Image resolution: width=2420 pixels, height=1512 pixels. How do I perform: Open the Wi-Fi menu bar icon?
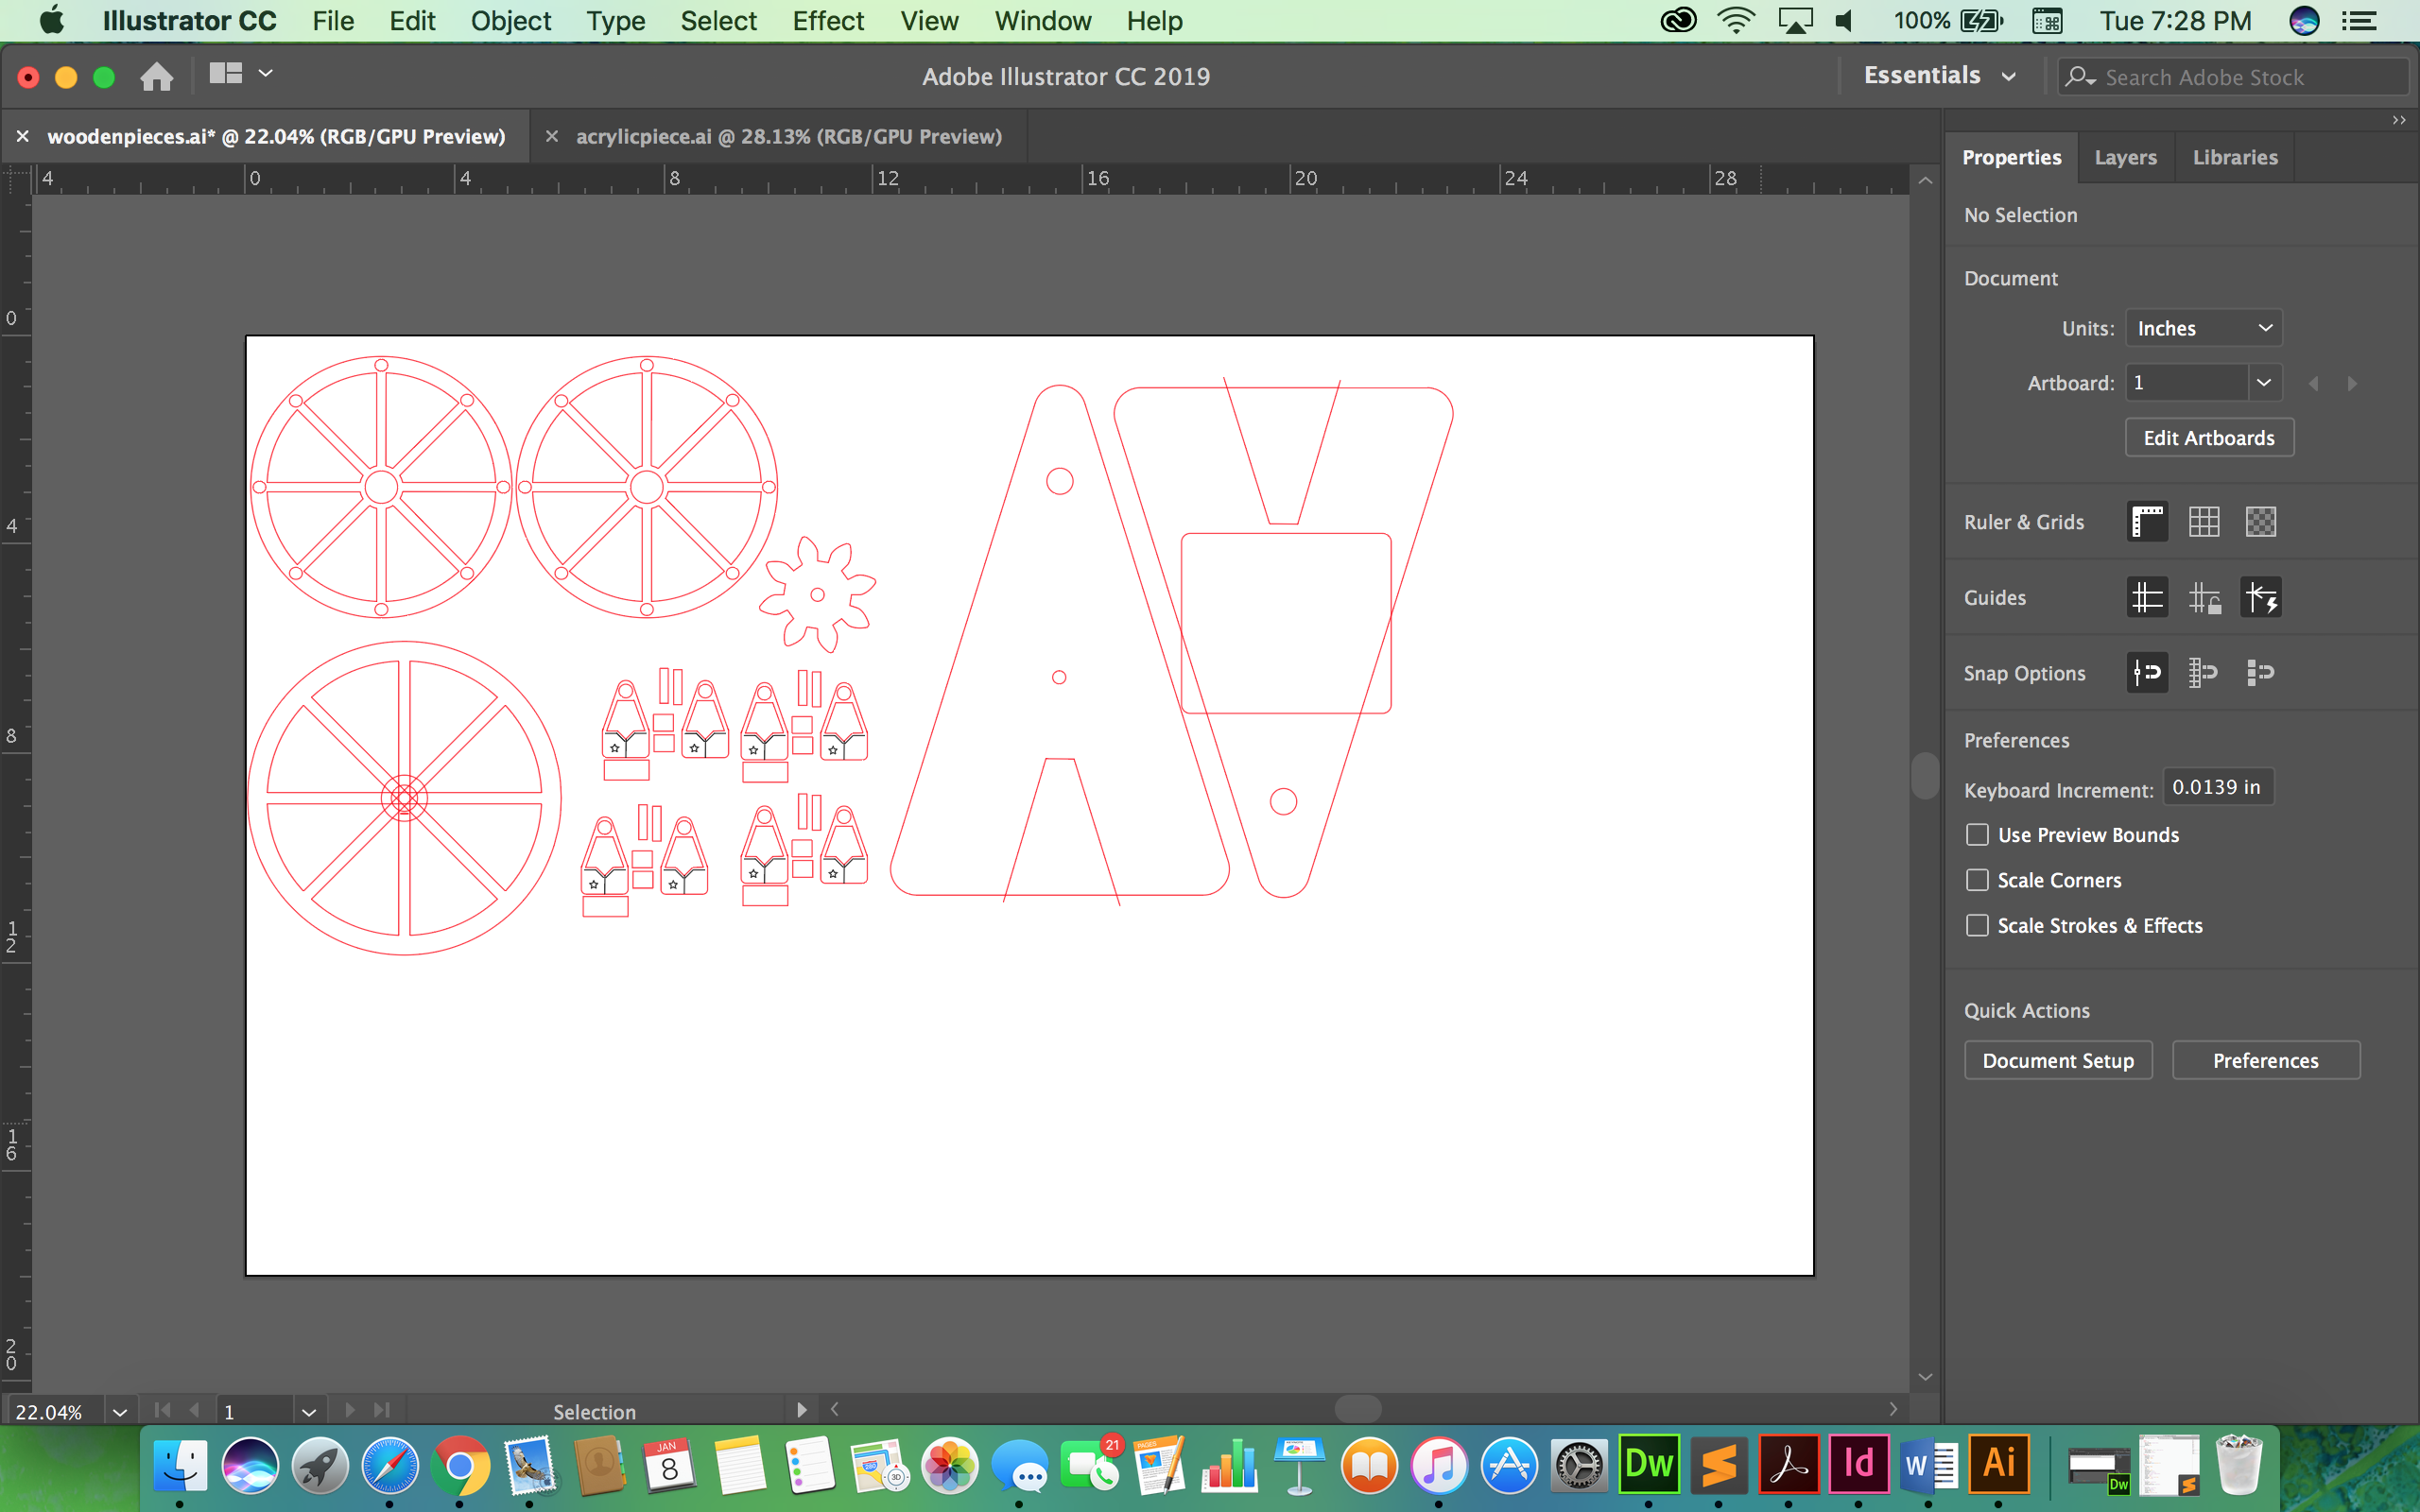tap(1736, 20)
